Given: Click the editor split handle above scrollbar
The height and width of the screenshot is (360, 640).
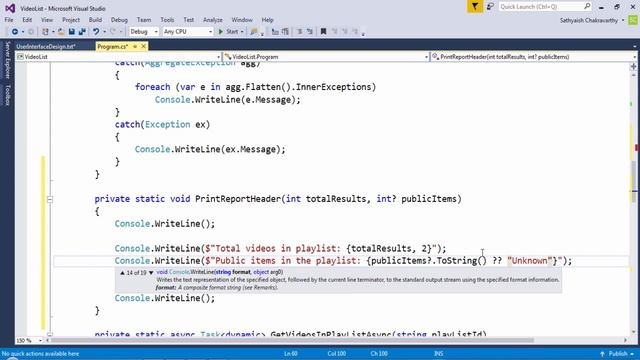Looking at the screenshot, I should (x=634, y=66).
